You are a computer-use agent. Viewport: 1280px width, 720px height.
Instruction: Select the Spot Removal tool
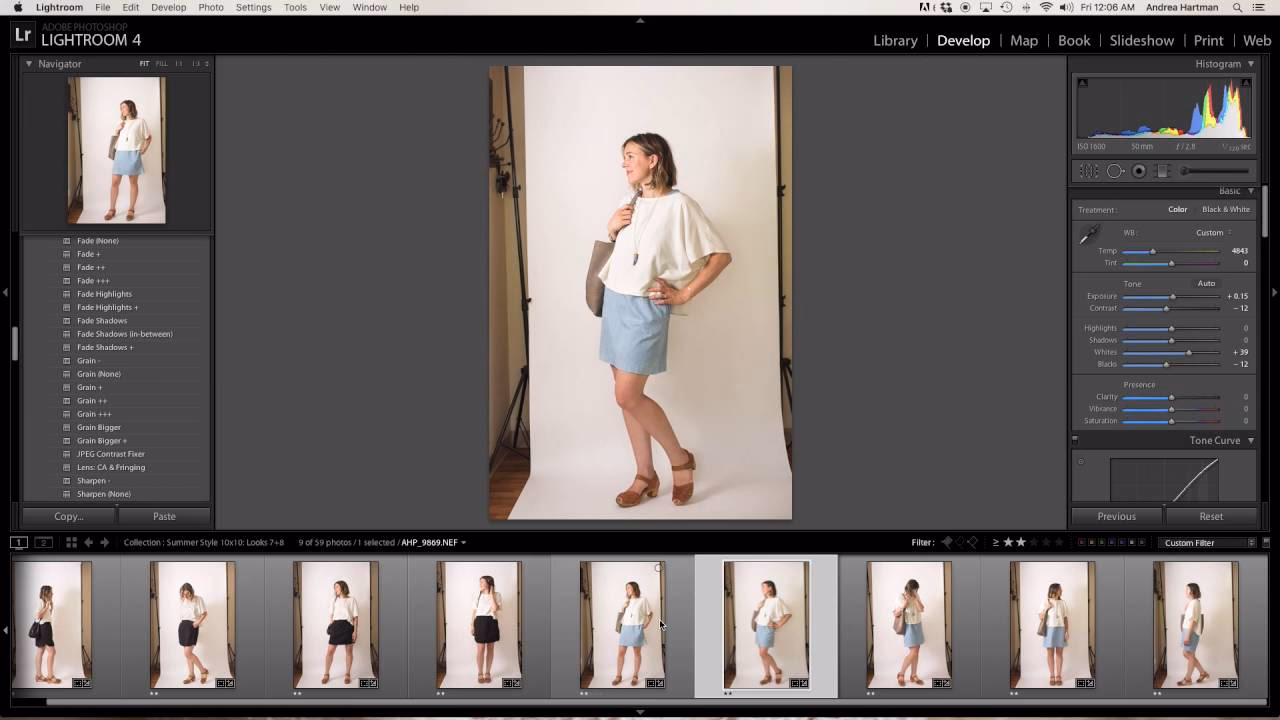point(1116,171)
